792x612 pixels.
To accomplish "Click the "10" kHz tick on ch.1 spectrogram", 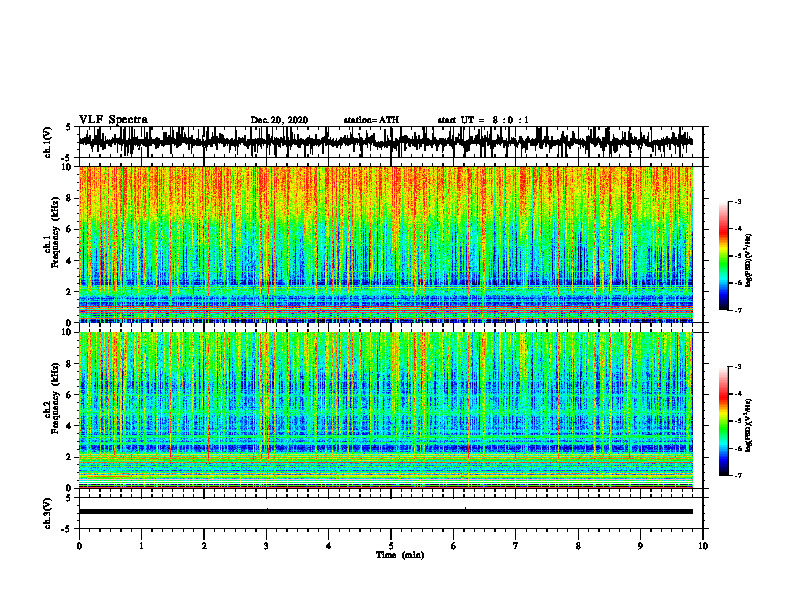I will [x=68, y=167].
